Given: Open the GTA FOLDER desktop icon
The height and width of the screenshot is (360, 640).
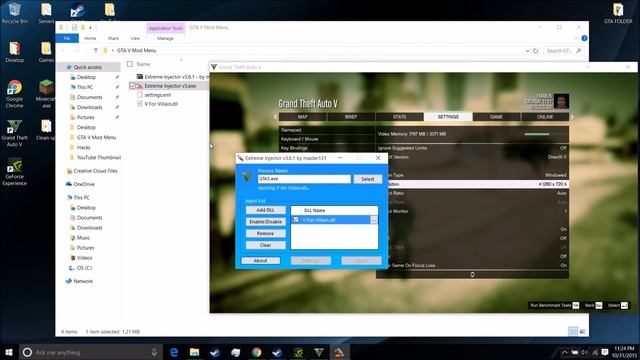Looking at the screenshot, I should pyautogui.click(x=618, y=13).
